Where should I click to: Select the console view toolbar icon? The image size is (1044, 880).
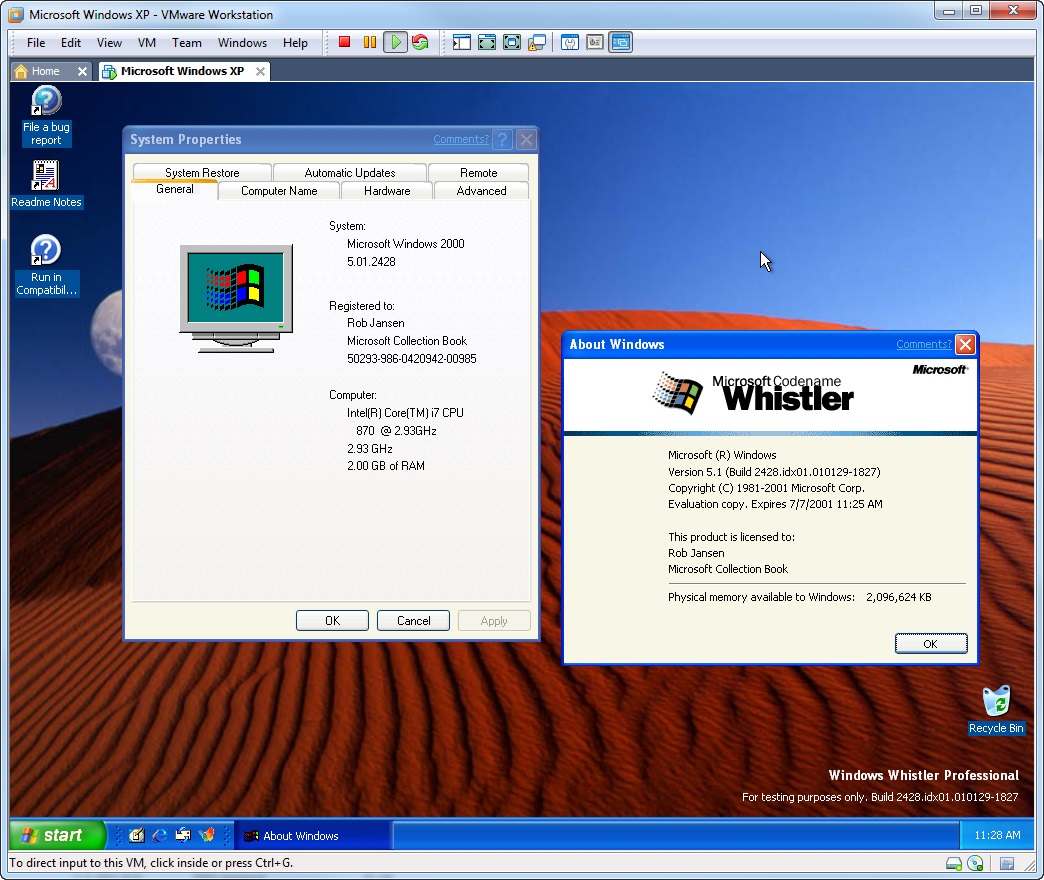coord(620,43)
